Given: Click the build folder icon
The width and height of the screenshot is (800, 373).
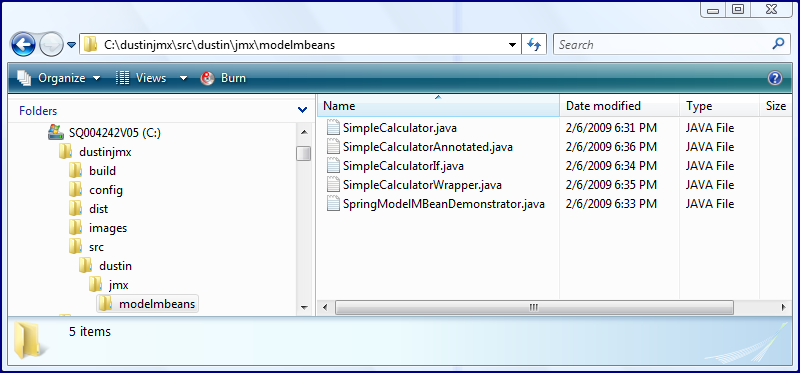Looking at the screenshot, I should click(76, 171).
